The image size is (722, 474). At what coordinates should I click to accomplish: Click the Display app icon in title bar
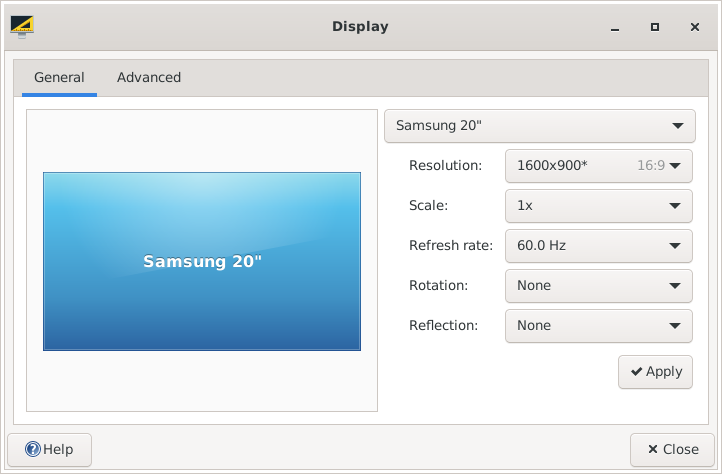tap(22, 27)
